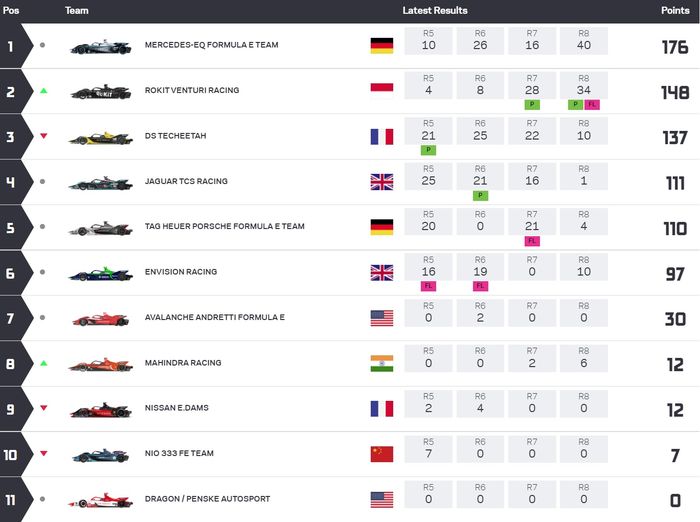Click the Jaguar TCS Racing car image
This screenshot has width=700, height=522.
point(100,183)
